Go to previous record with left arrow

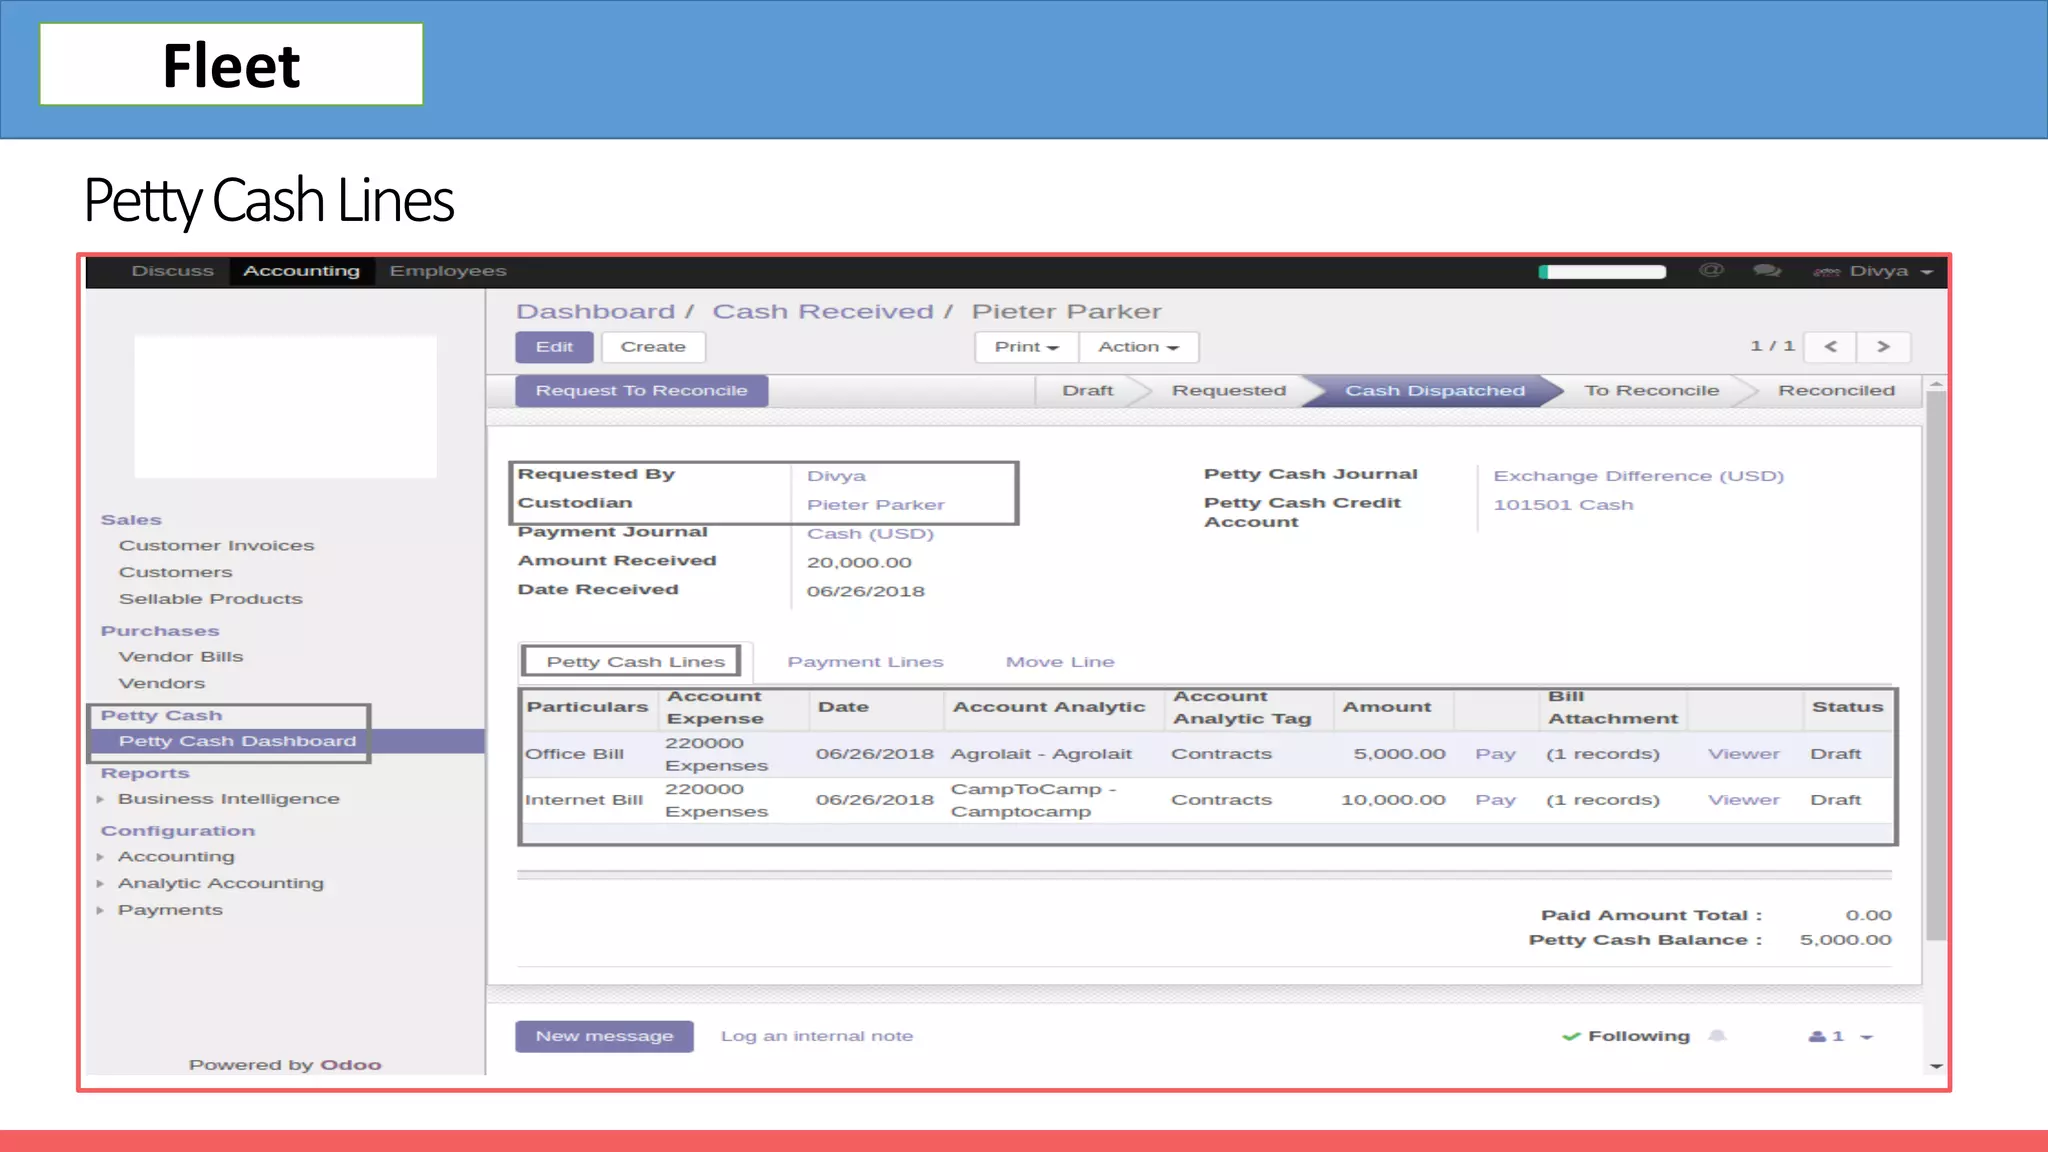pyautogui.click(x=1830, y=346)
